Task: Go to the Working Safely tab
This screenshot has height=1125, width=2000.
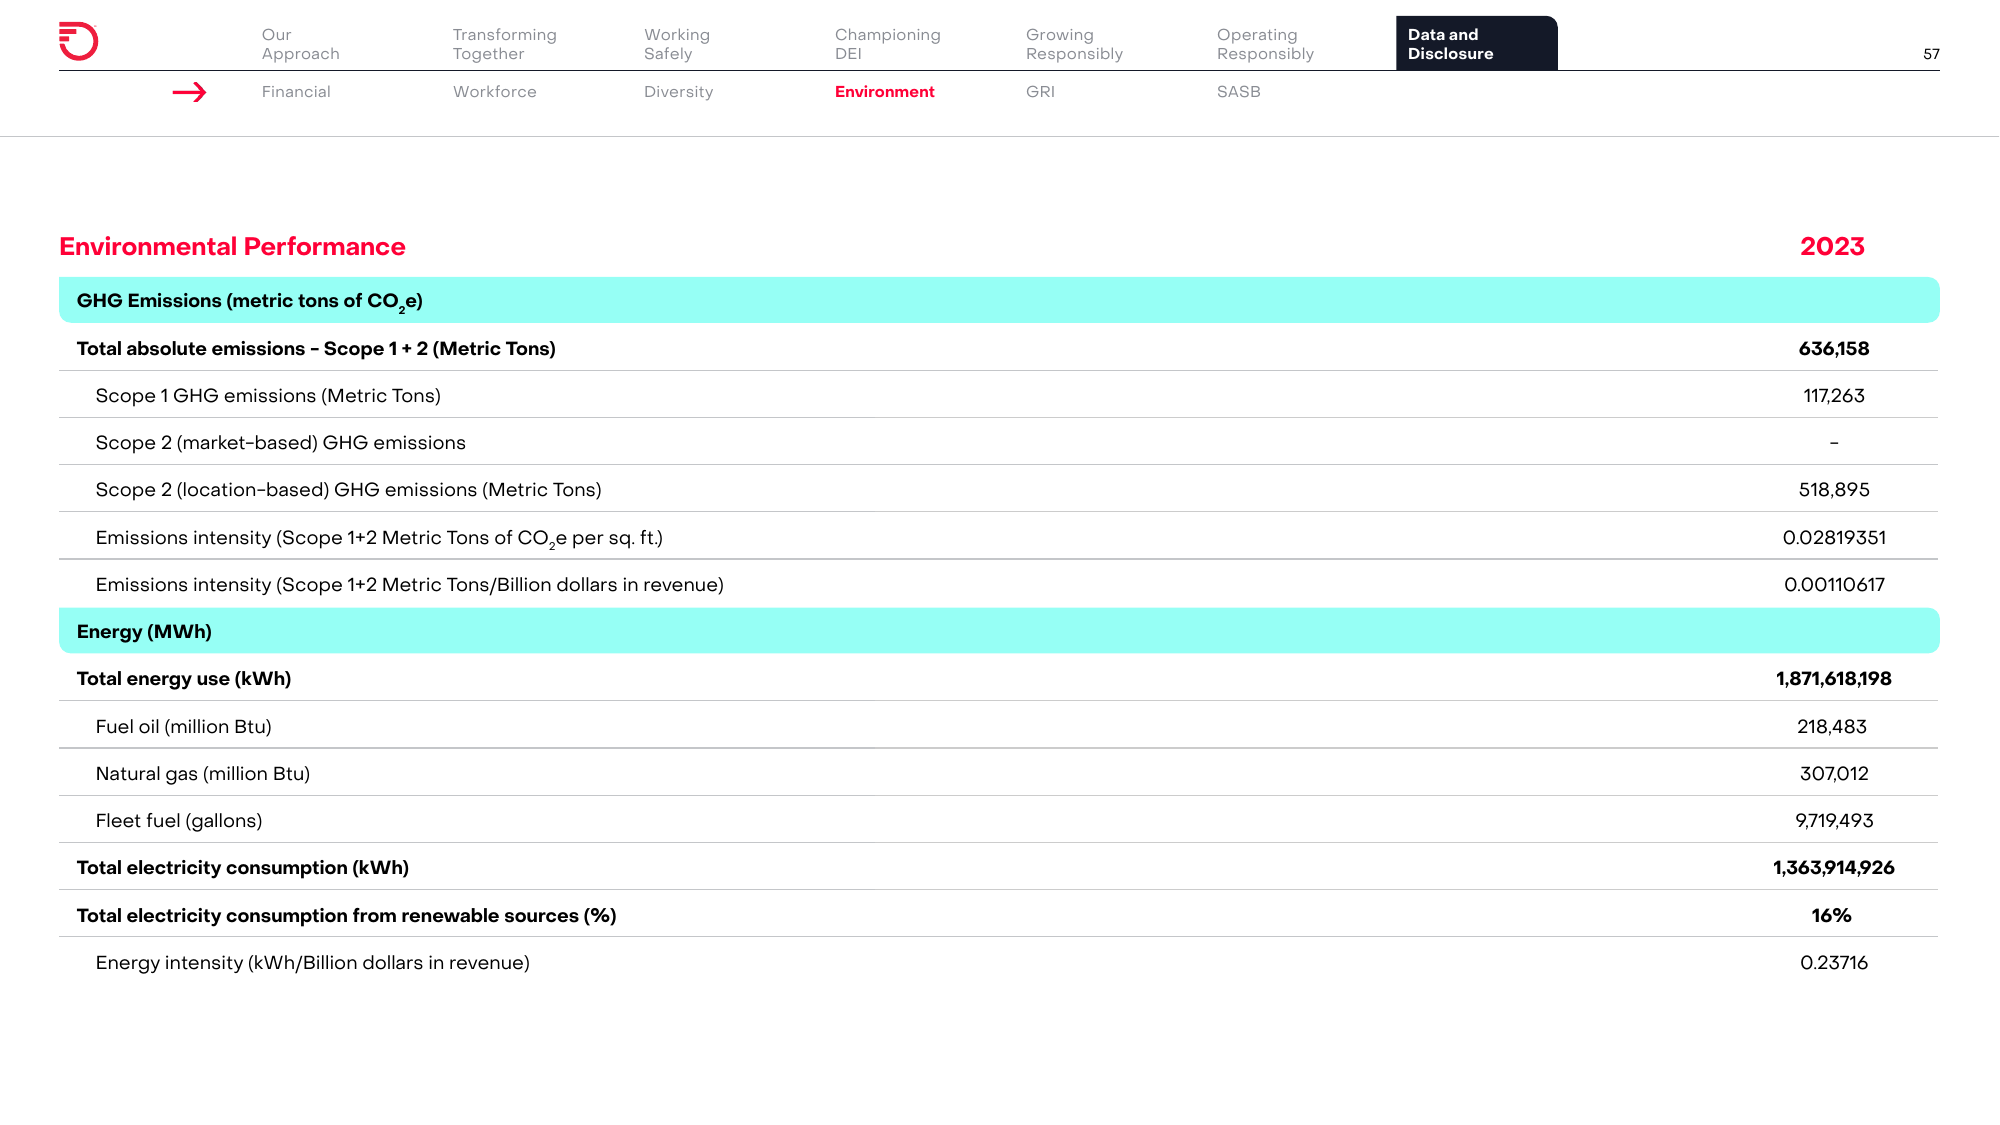Action: click(676, 44)
